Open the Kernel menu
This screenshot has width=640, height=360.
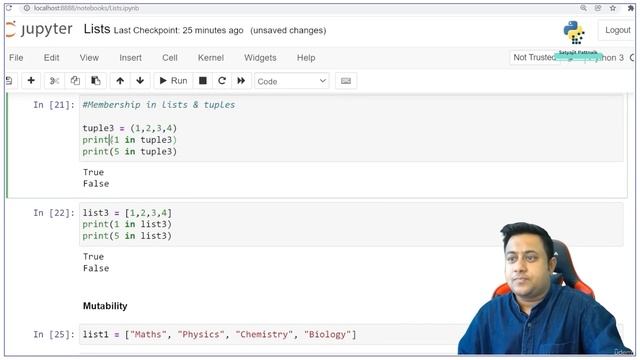[x=211, y=58]
